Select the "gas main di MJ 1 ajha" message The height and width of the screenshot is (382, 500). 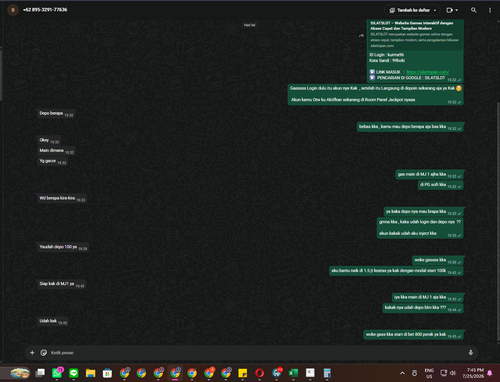point(429,175)
